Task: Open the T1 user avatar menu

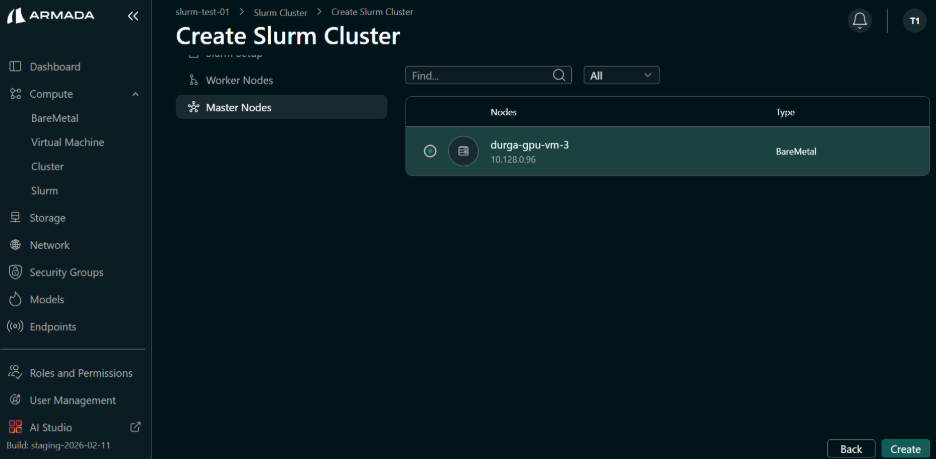Action: pyautogui.click(x=915, y=20)
